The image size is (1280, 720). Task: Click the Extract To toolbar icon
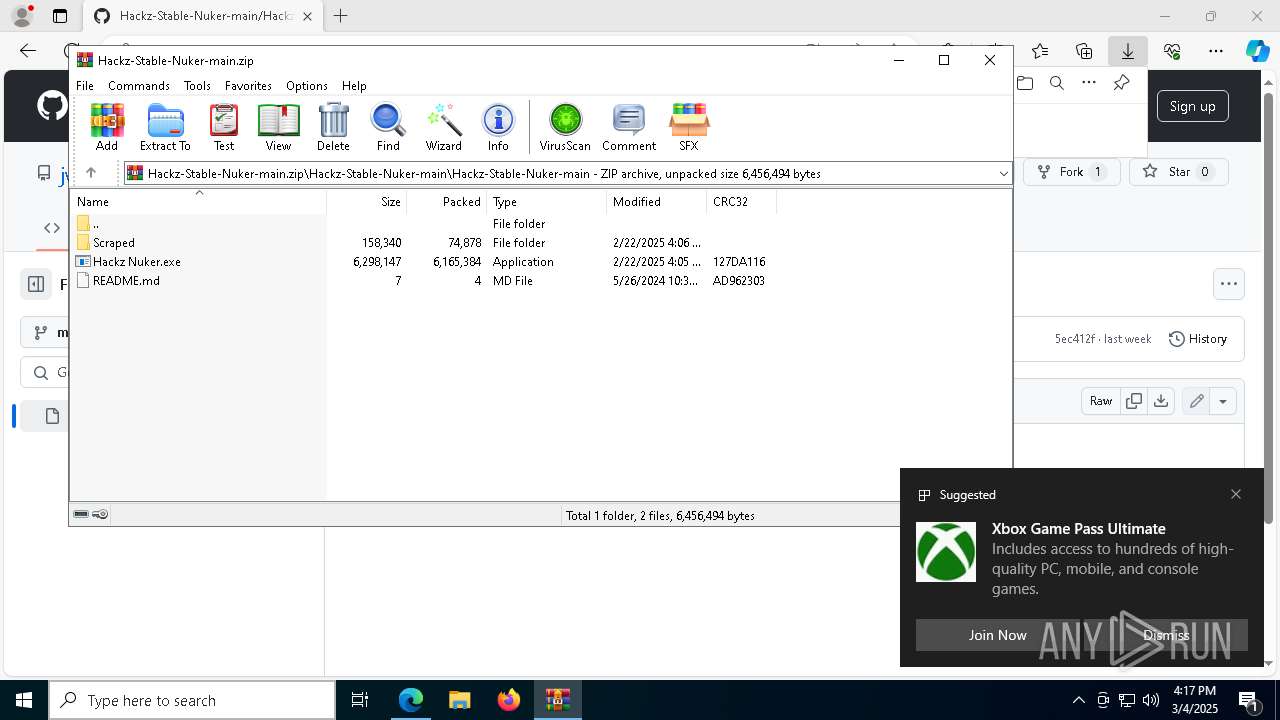pyautogui.click(x=165, y=127)
